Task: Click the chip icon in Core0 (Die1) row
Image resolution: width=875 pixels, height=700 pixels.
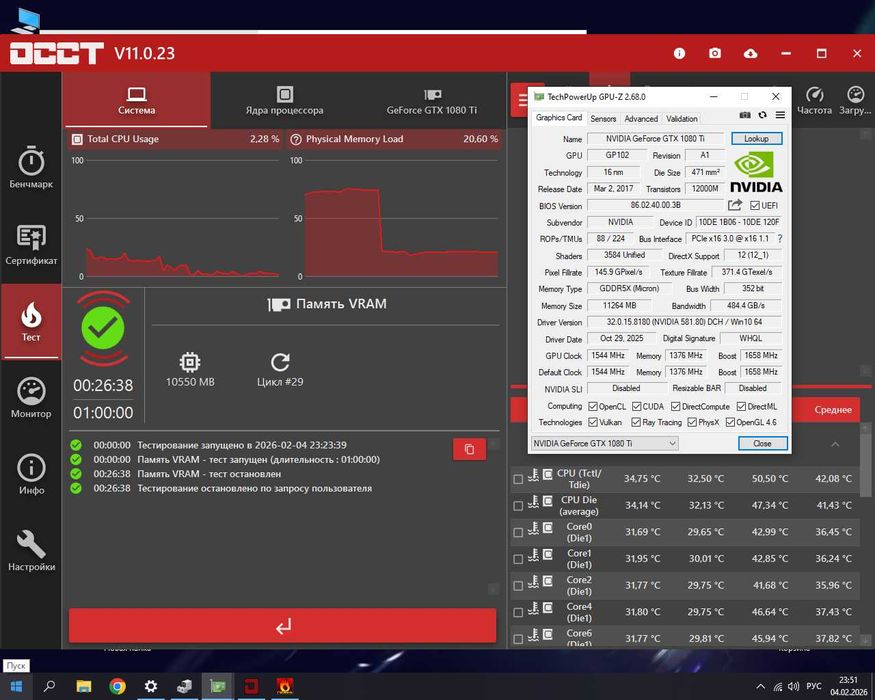Action: coord(548,528)
